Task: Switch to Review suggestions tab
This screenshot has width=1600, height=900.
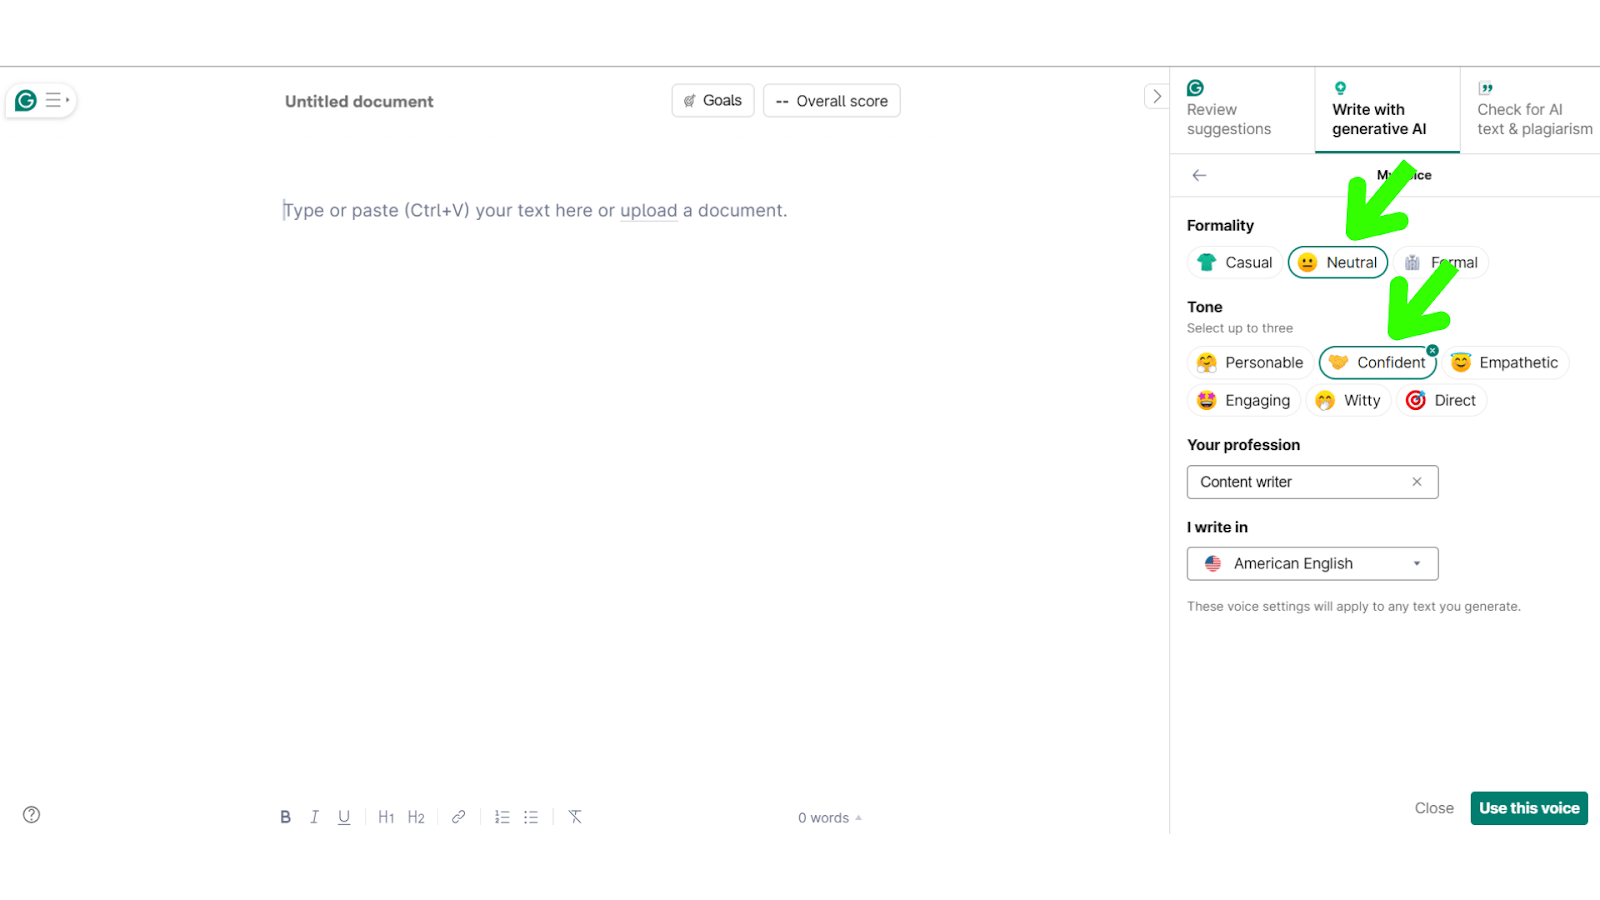Action: point(1242,110)
